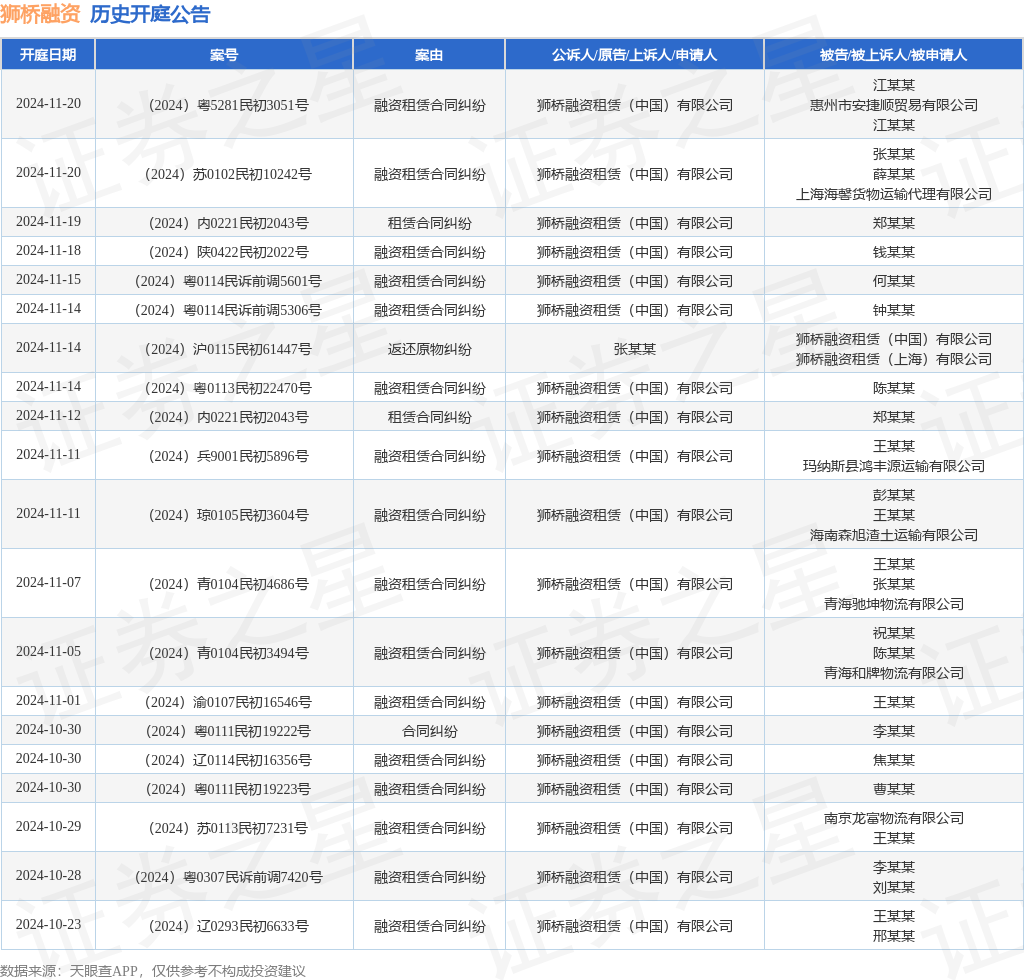Open case (2024)粤5281民初3051号

tap(224, 105)
